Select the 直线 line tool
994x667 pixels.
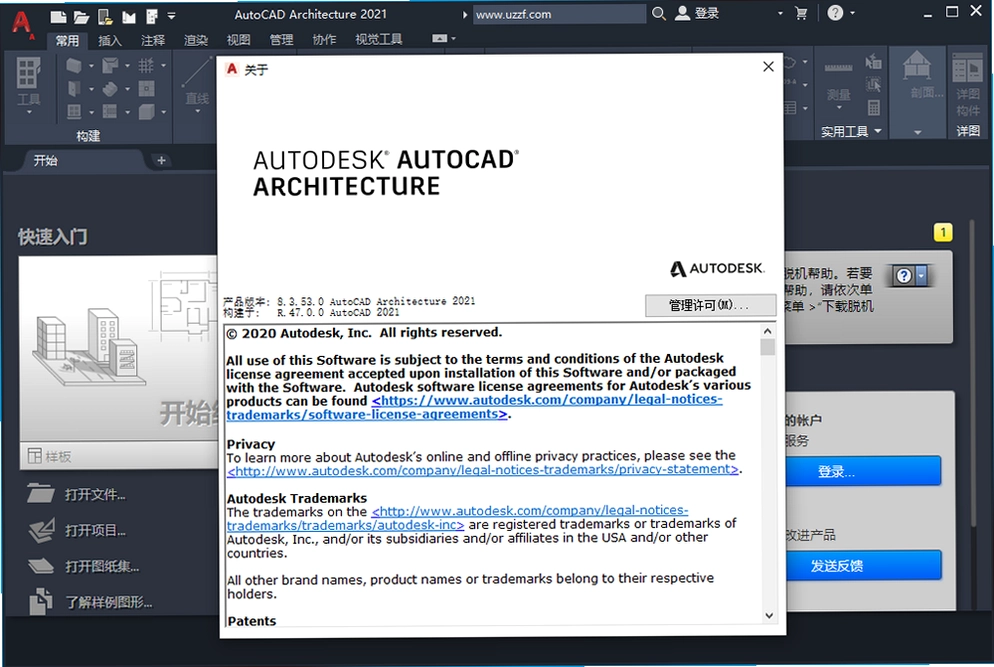pyautogui.click(x=197, y=79)
